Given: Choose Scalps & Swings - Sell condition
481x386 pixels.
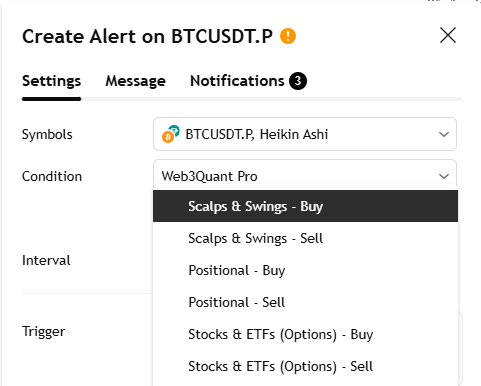Looking at the screenshot, I should click(305, 238).
